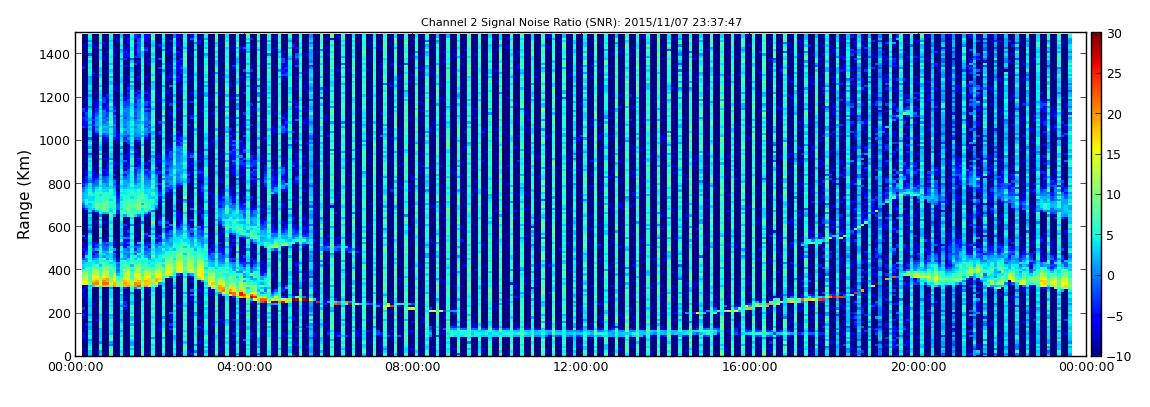Click the colorbar value 15

[x=1115, y=155]
